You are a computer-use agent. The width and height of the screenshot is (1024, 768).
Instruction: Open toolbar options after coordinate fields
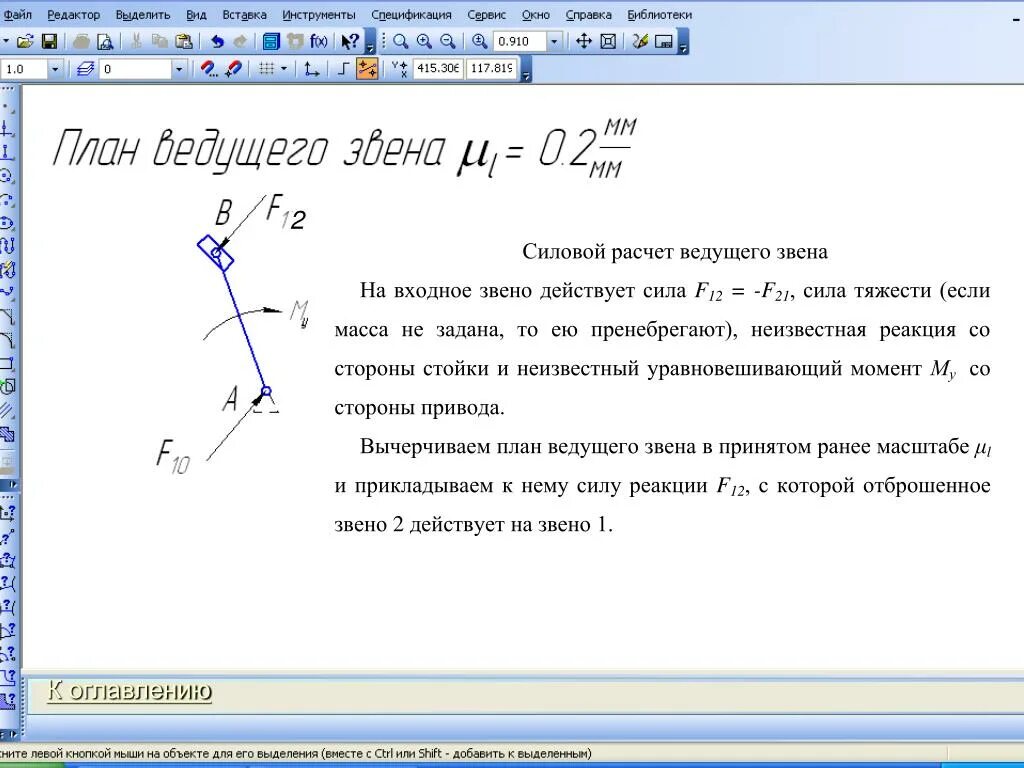pos(526,69)
